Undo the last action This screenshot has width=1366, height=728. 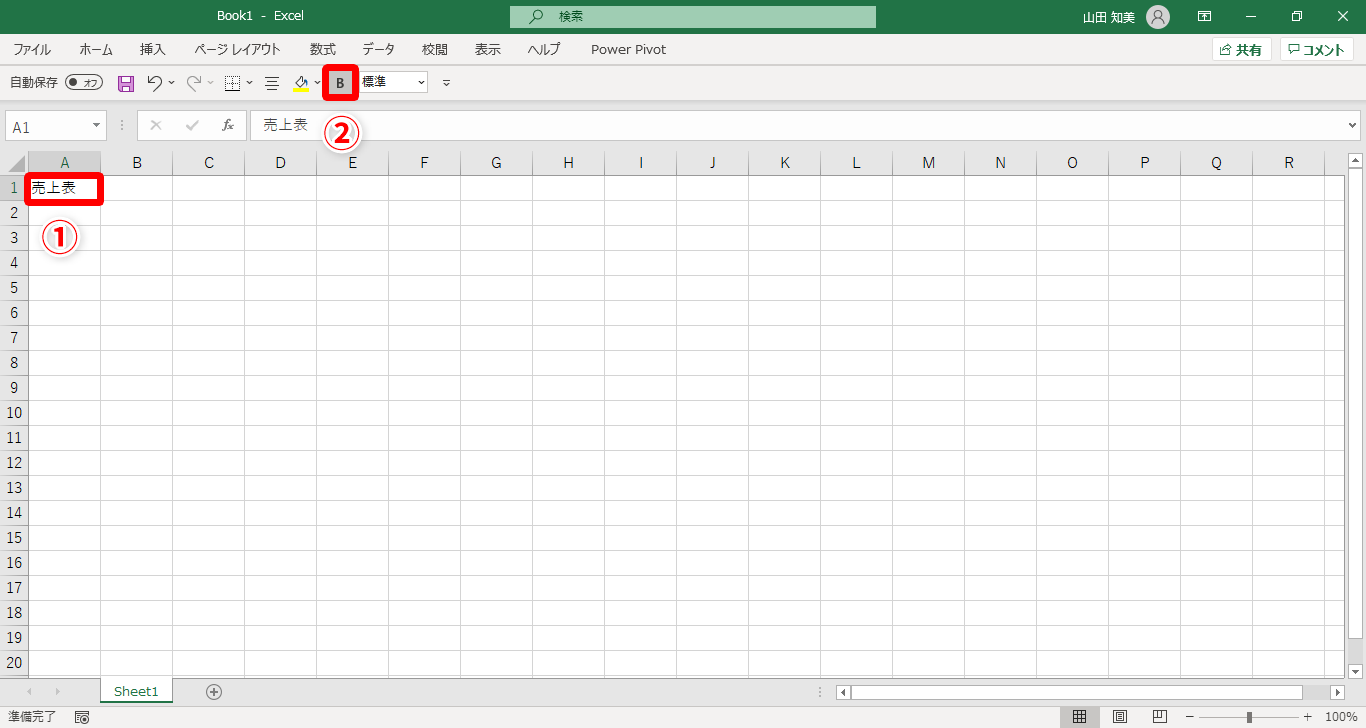click(x=154, y=83)
